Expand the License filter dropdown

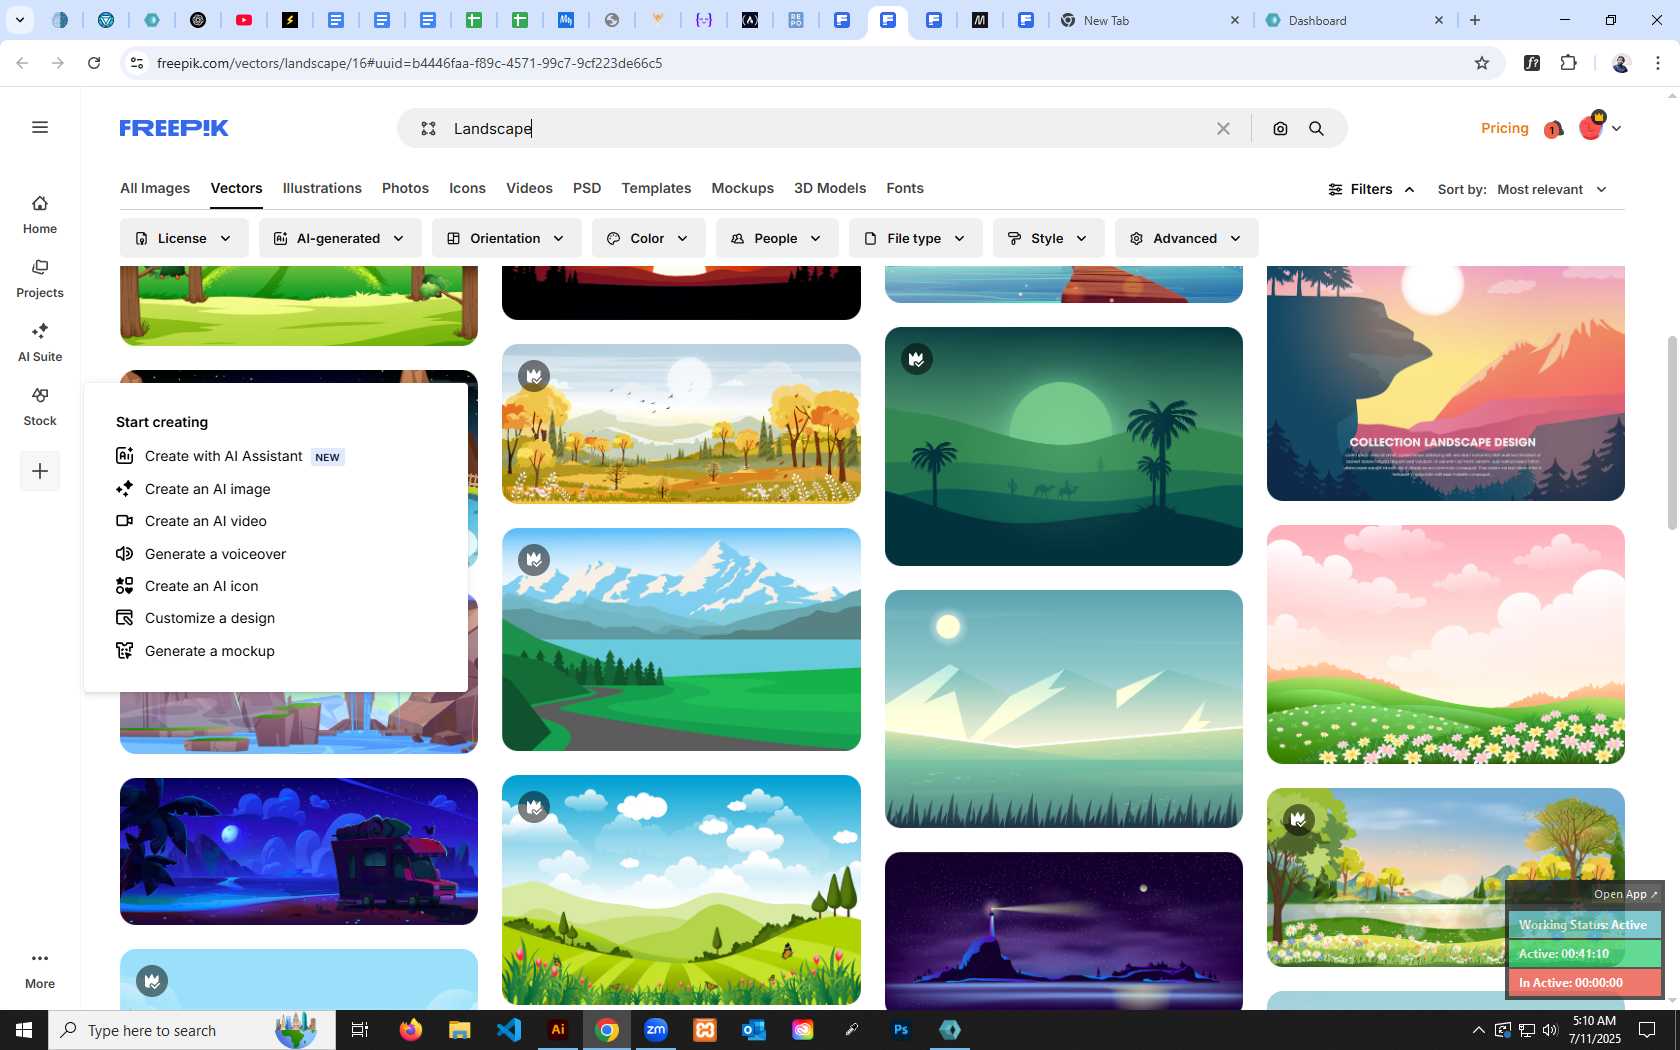(x=184, y=238)
